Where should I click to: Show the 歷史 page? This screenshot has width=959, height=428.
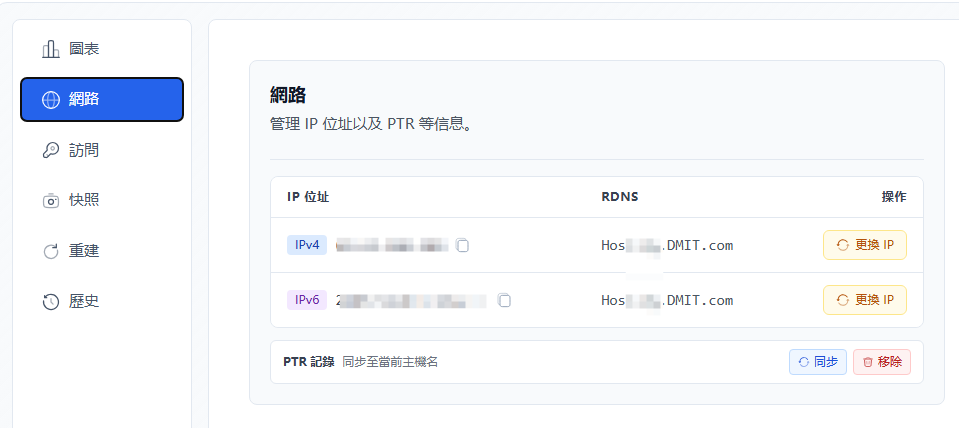(84, 301)
